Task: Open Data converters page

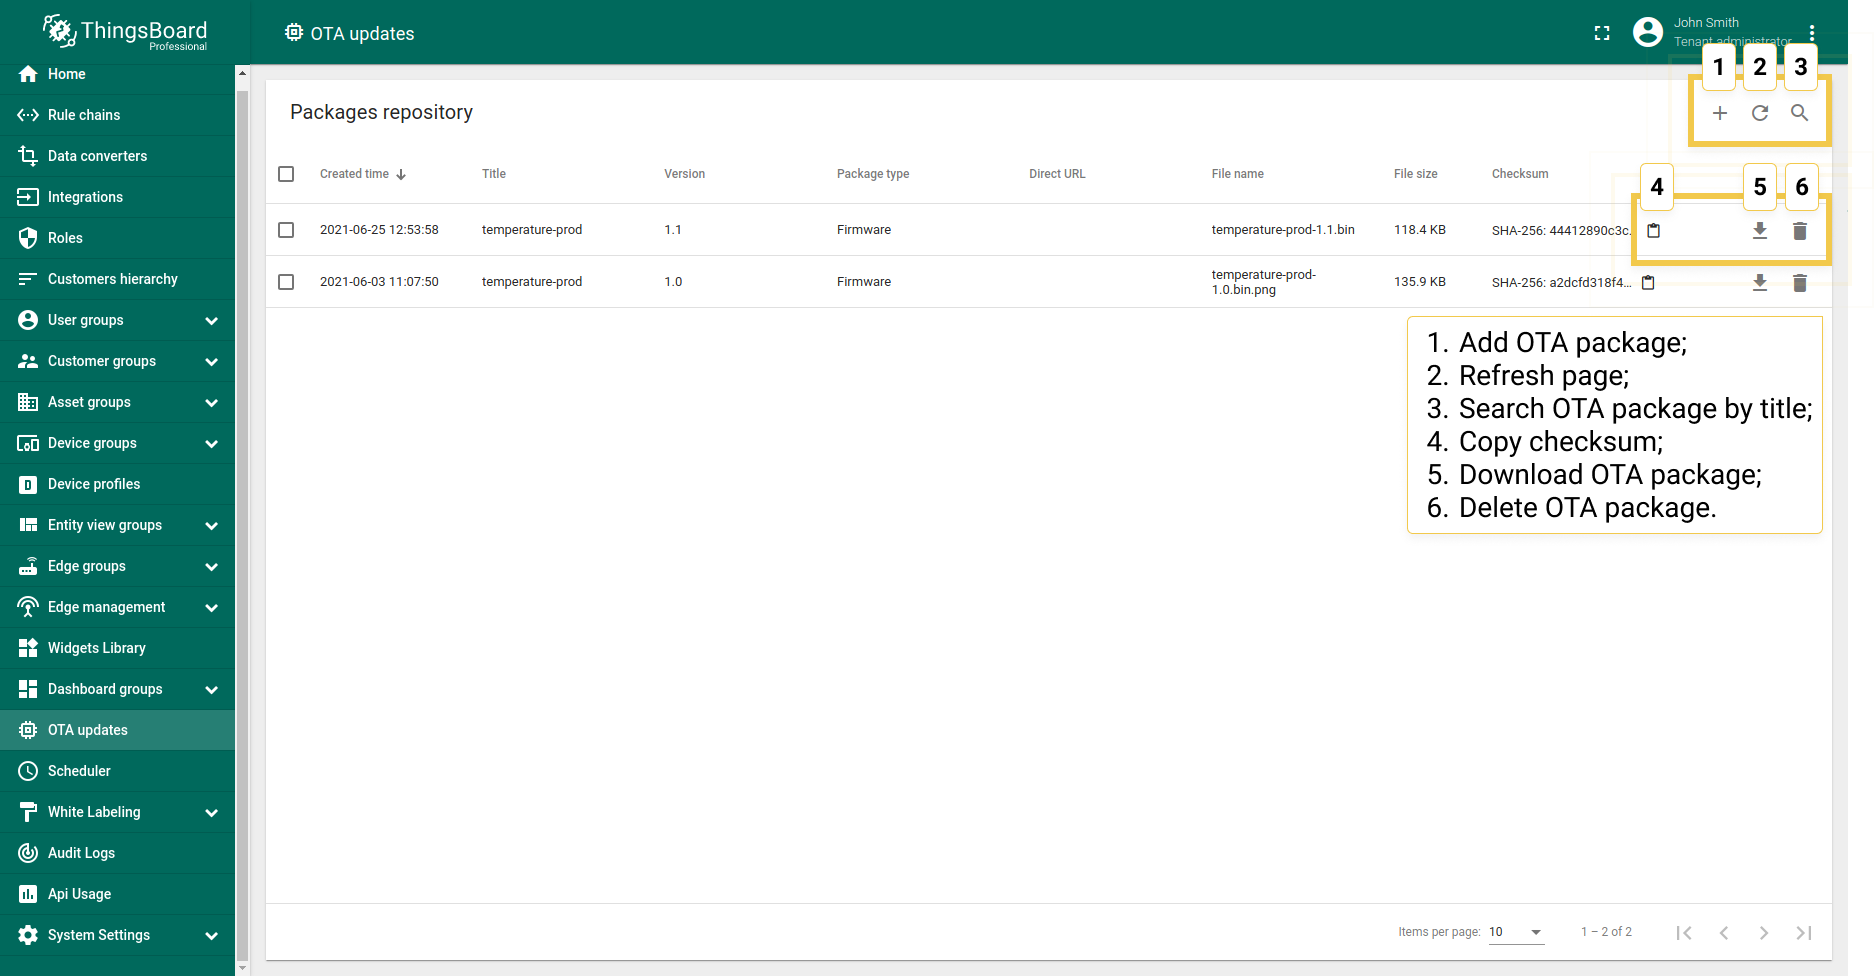Action: pos(117,156)
